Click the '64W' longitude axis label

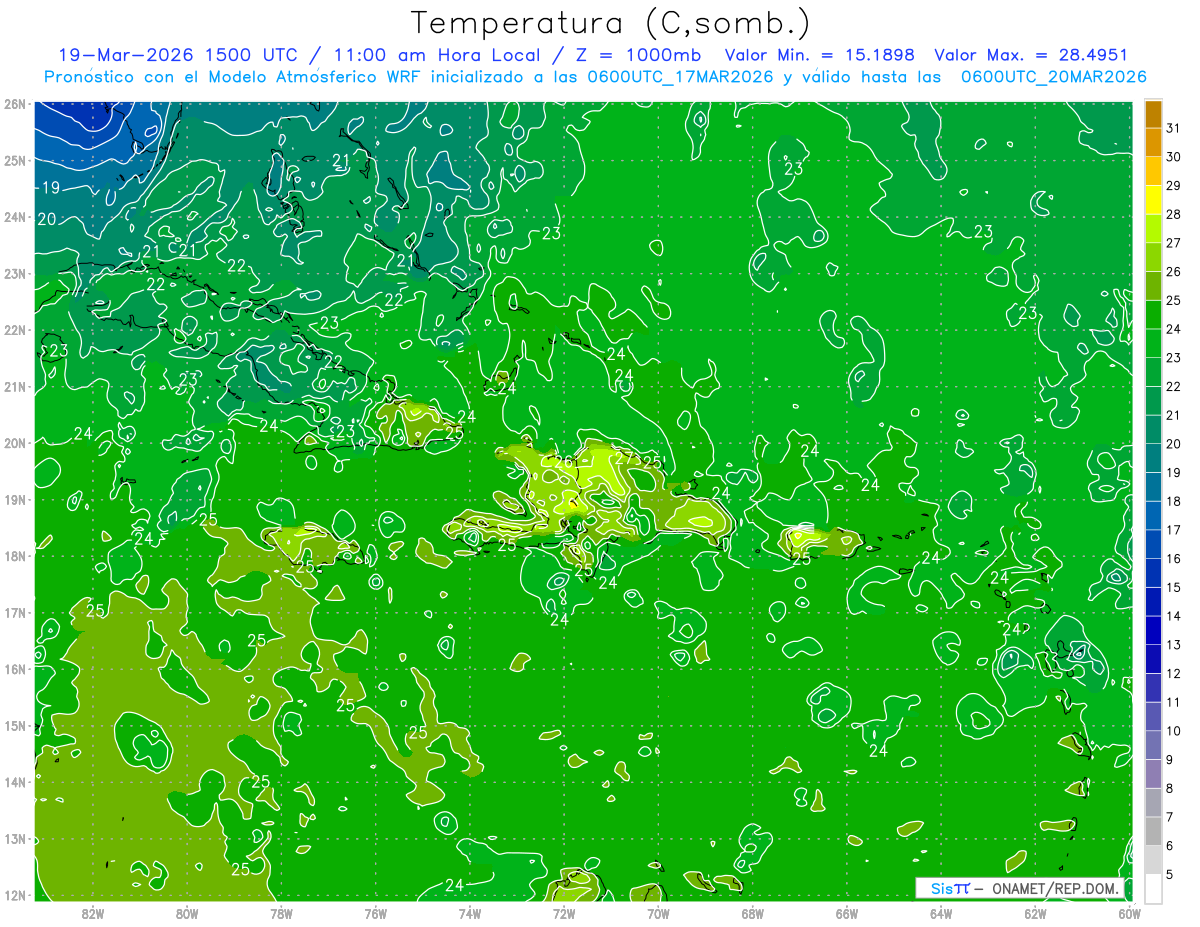tap(941, 913)
